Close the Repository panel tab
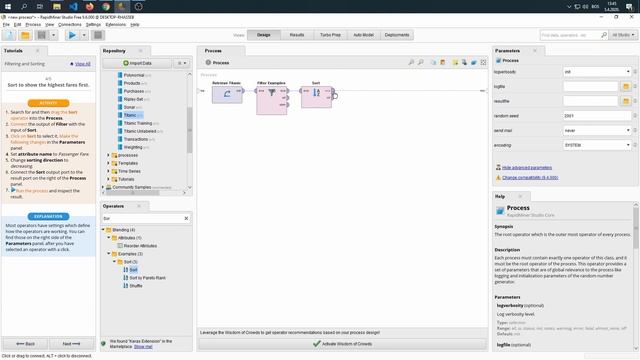The height and width of the screenshot is (360, 640). coord(141,51)
